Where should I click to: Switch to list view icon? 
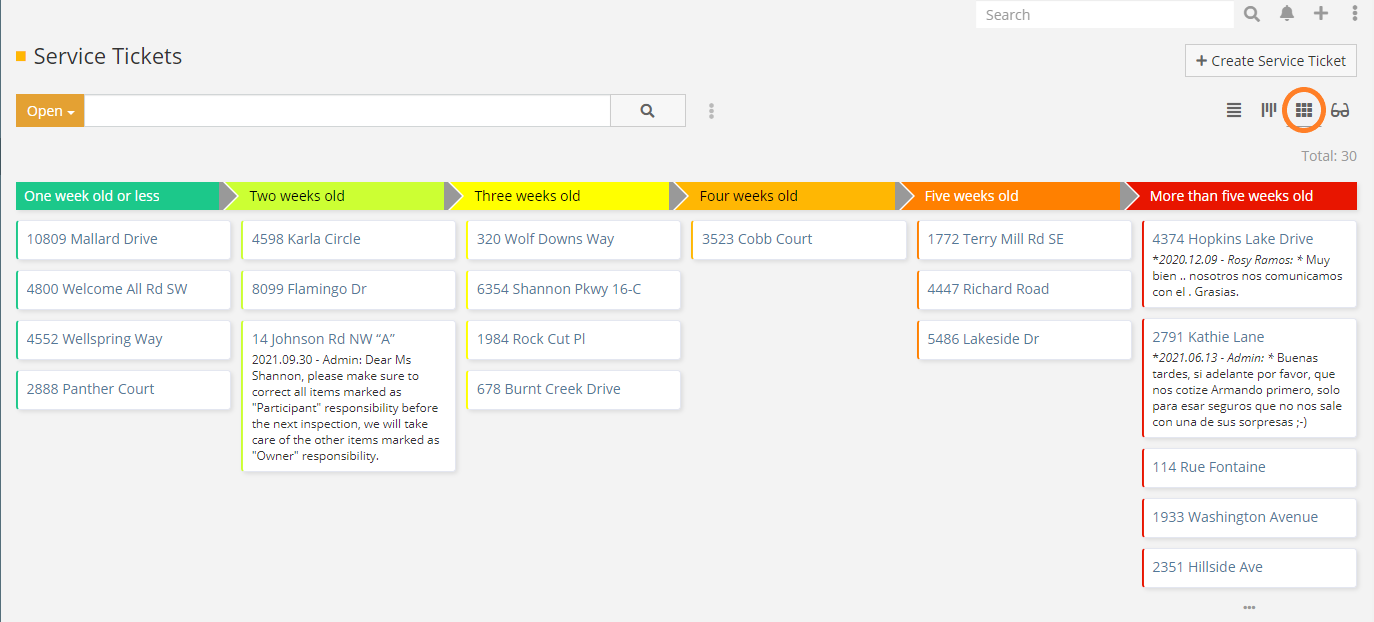(1234, 110)
